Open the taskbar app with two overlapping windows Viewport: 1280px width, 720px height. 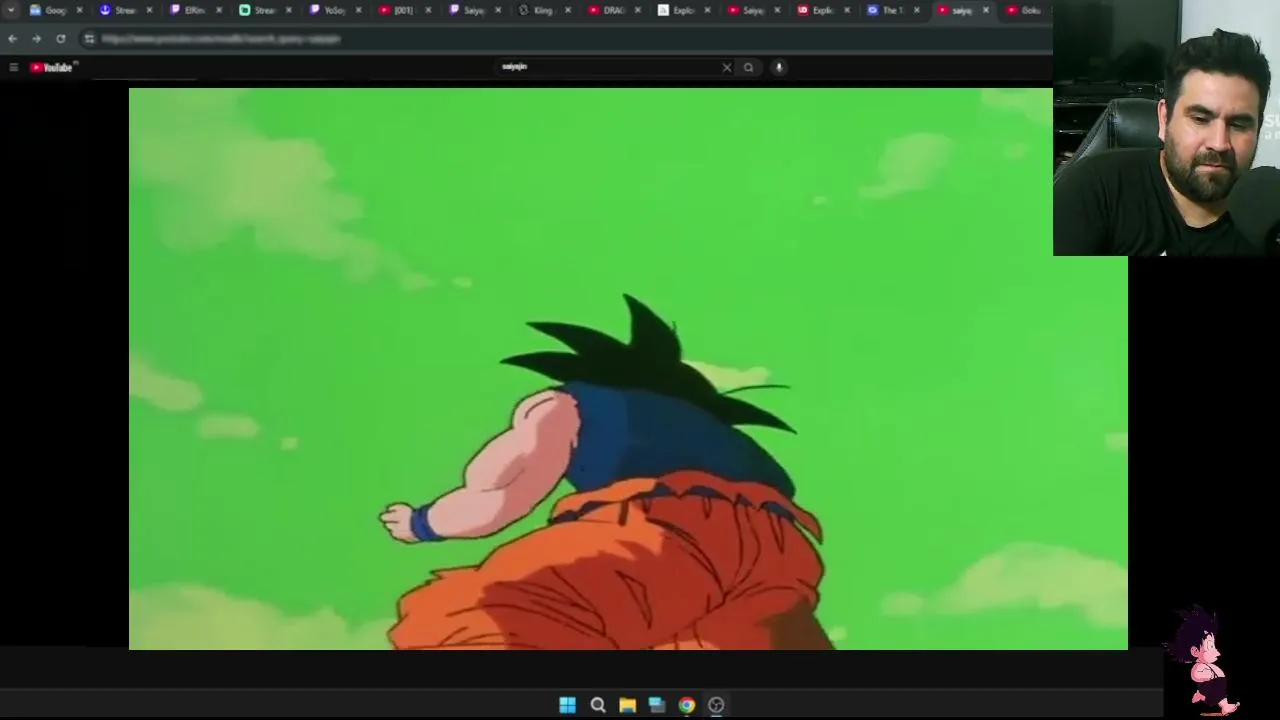click(657, 705)
